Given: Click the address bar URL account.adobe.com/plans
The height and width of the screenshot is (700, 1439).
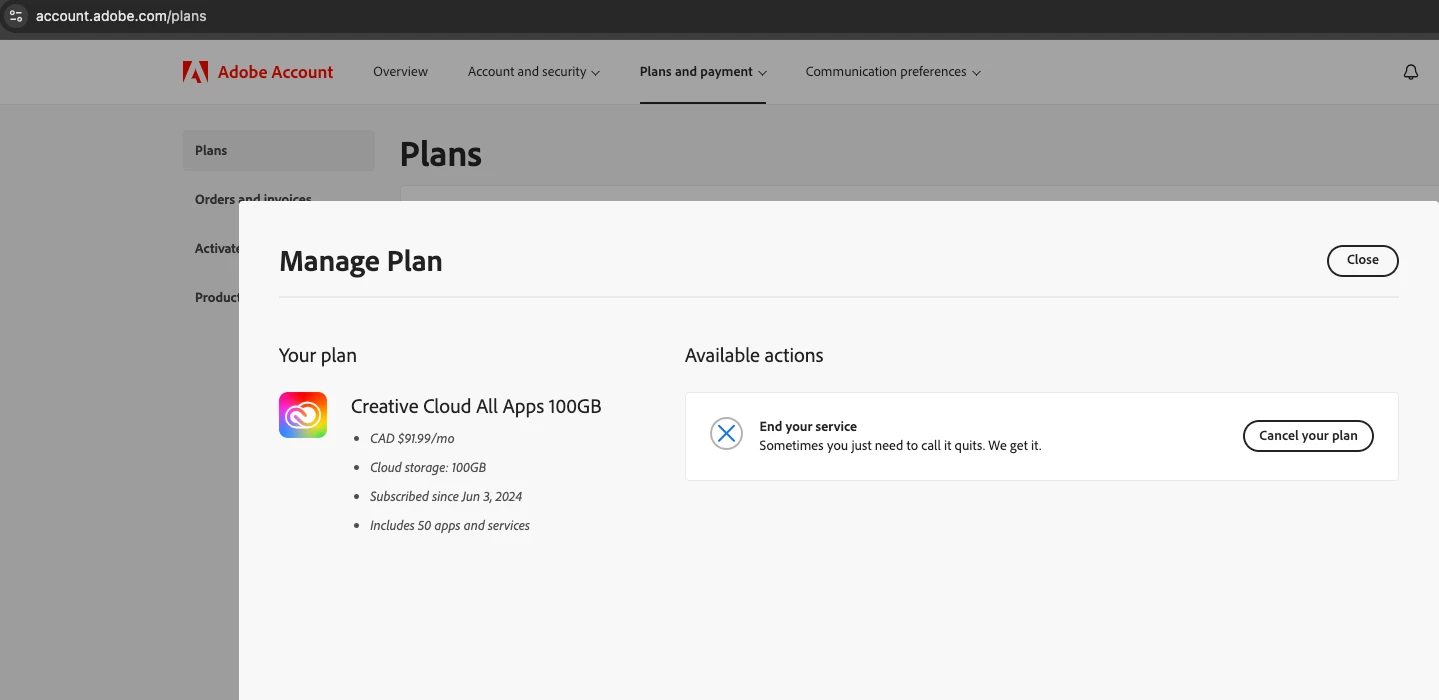Looking at the screenshot, I should pyautogui.click(x=121, y=16).
